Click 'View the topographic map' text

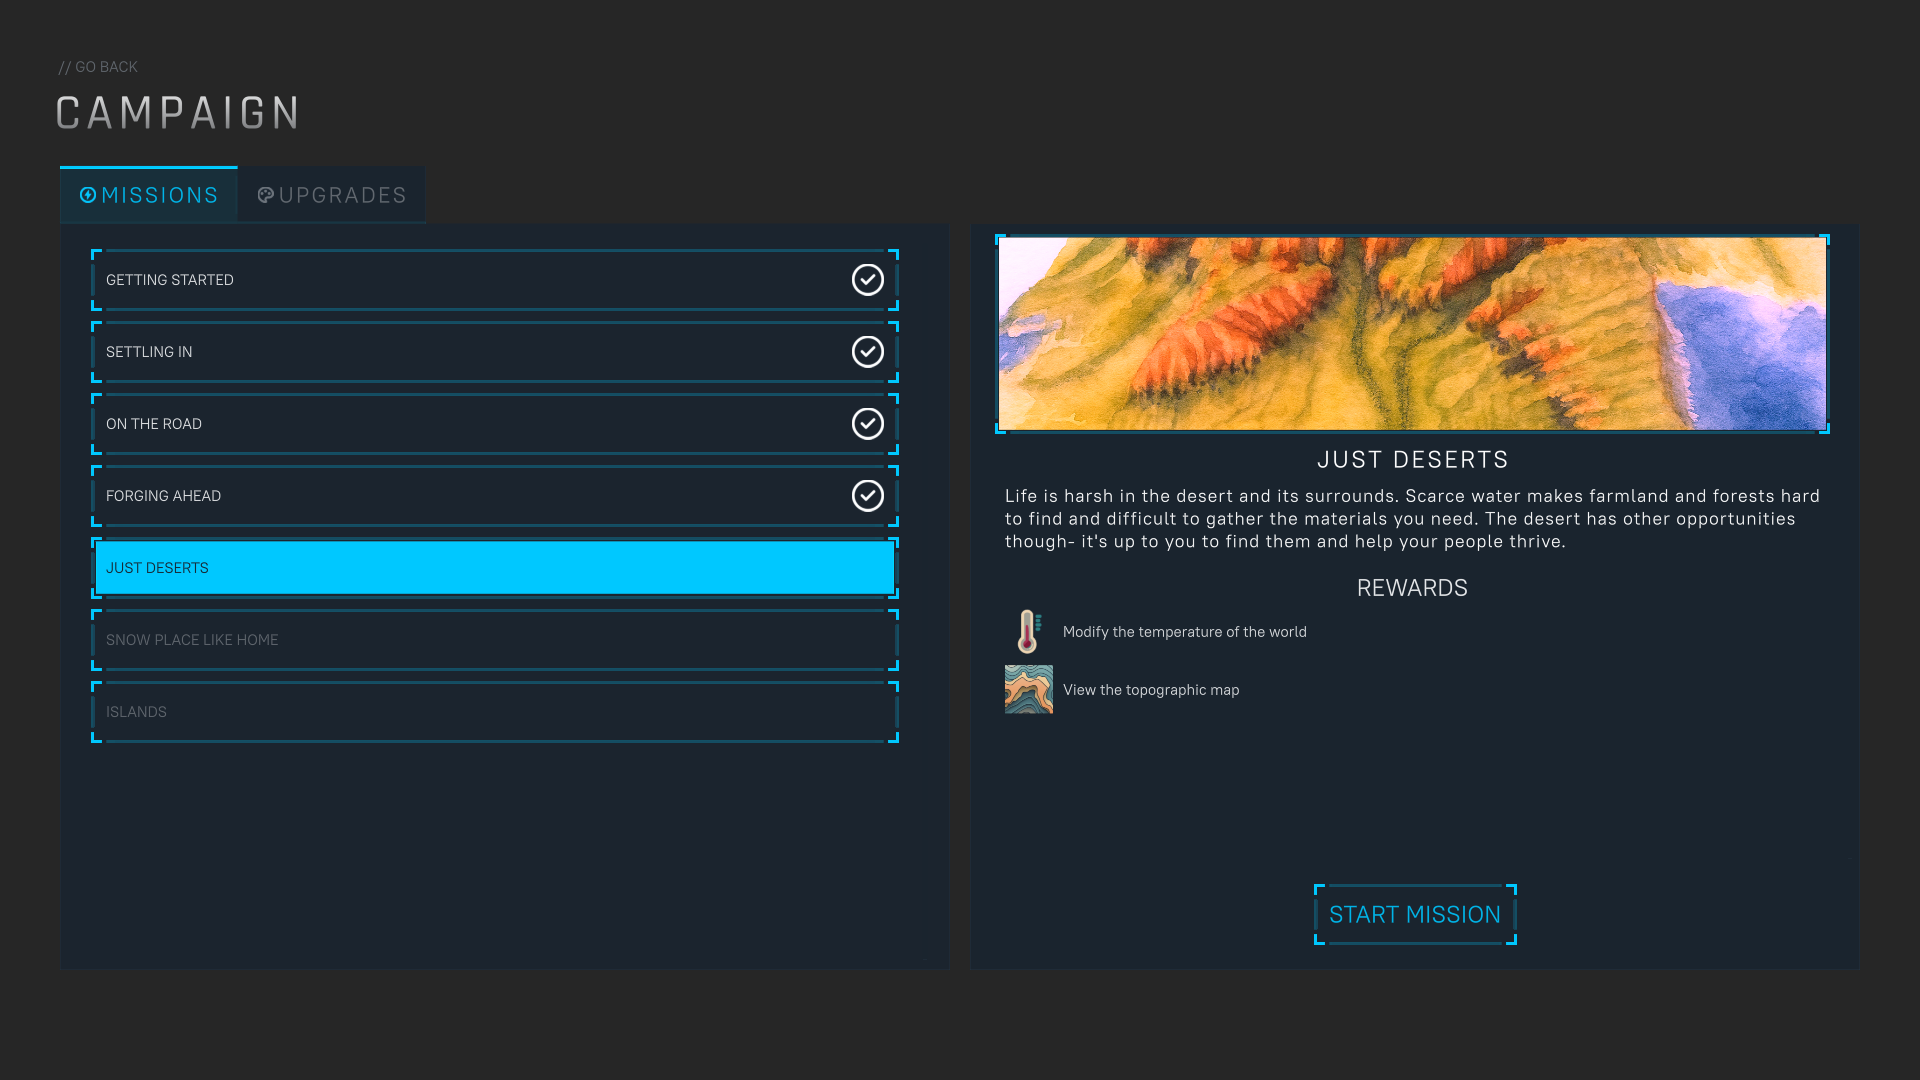pyautogui.click(x=1151, y=690)
